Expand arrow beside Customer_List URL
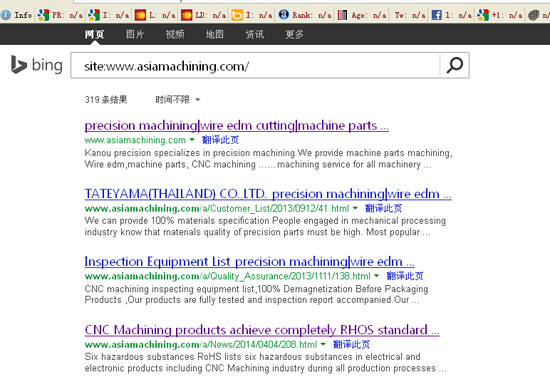Image resolution: width=550 pixels, height=382 pixels. [355, 208]
